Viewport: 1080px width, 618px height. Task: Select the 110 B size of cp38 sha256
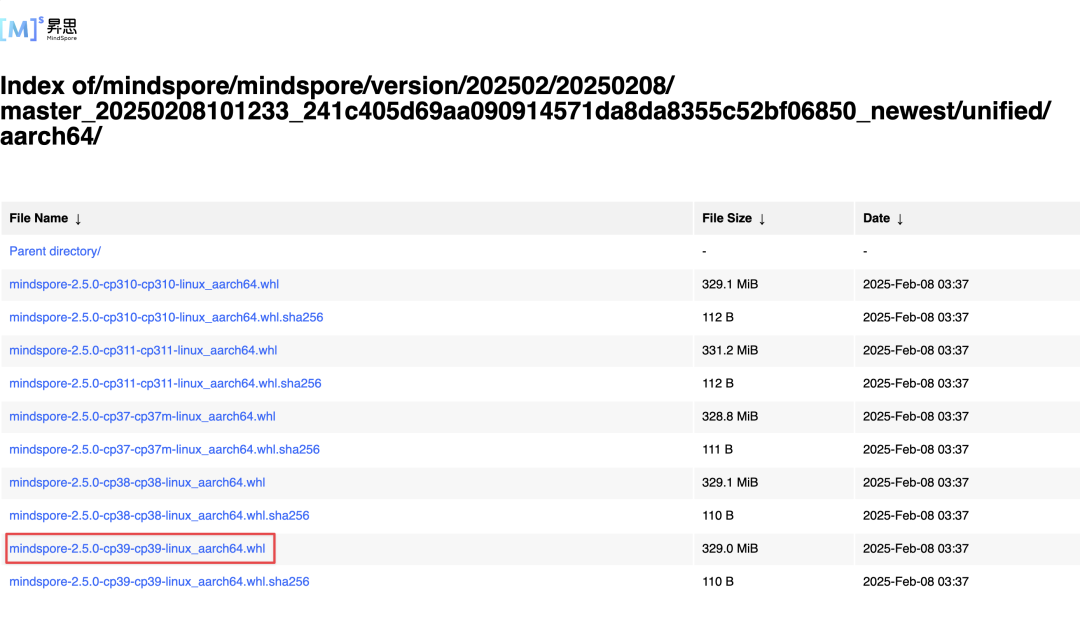[718, 516]
